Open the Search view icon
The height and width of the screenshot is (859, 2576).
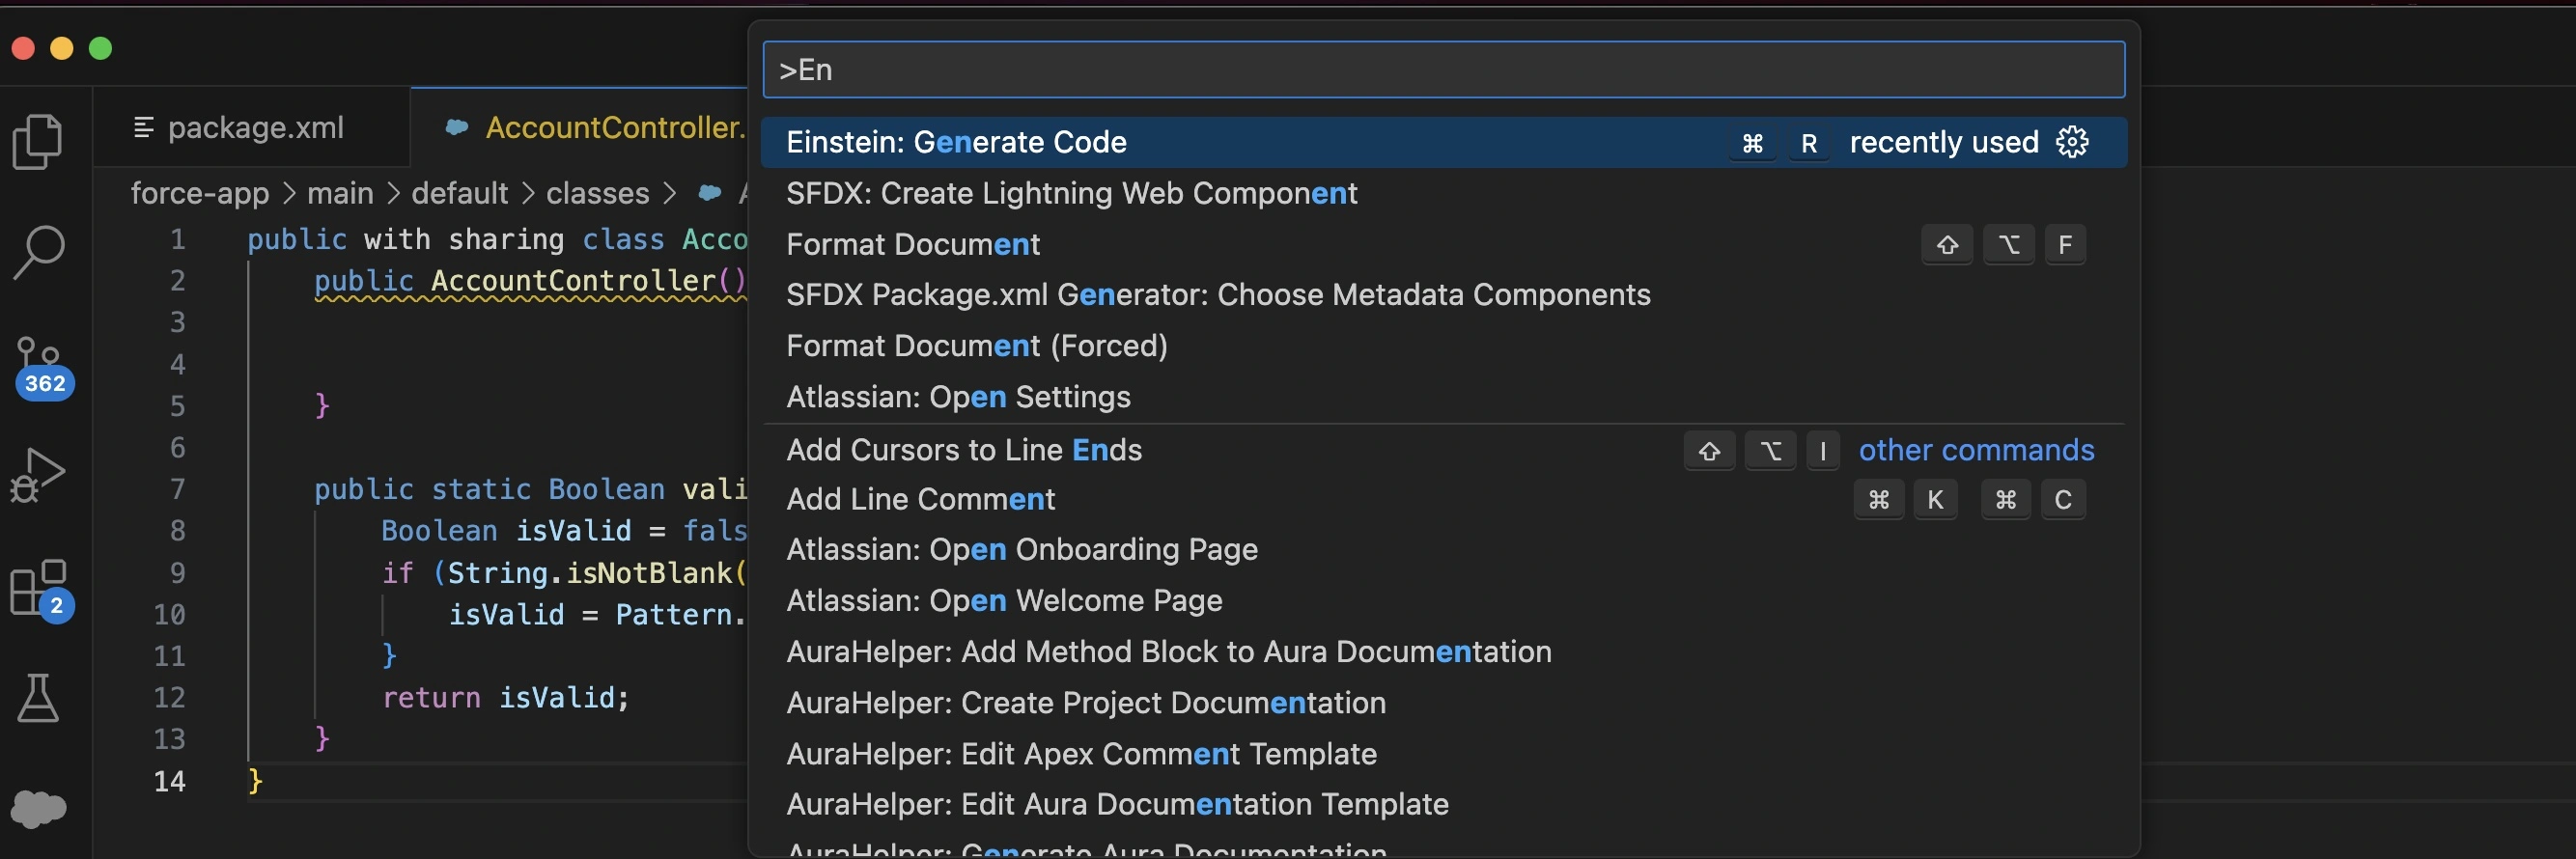pos(39,252)
